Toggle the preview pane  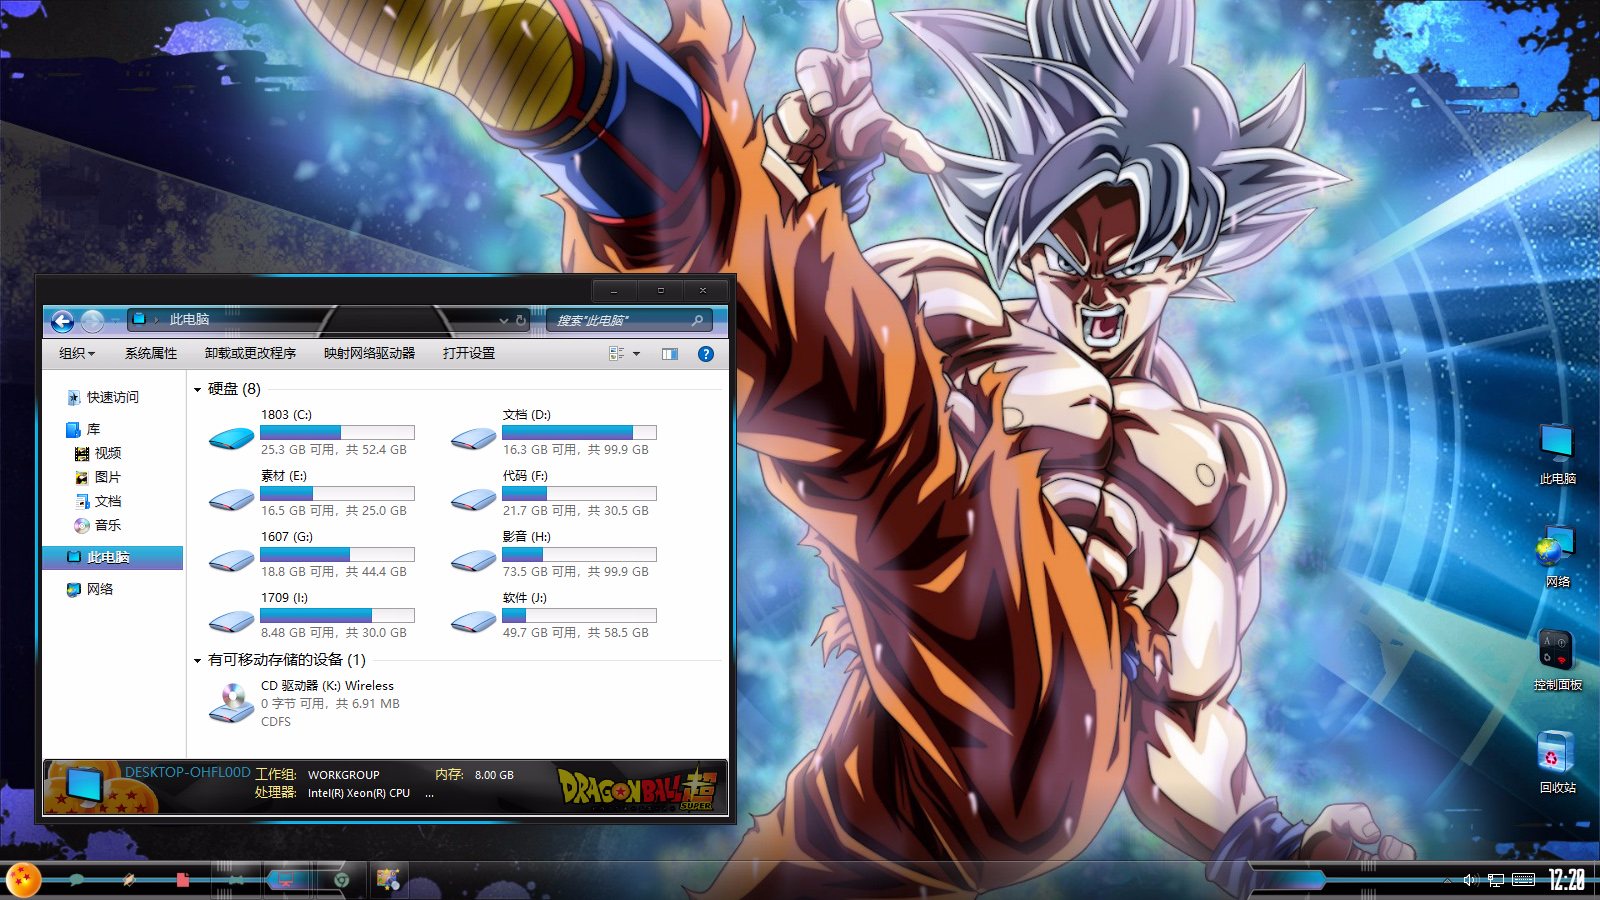click(670, 353)
